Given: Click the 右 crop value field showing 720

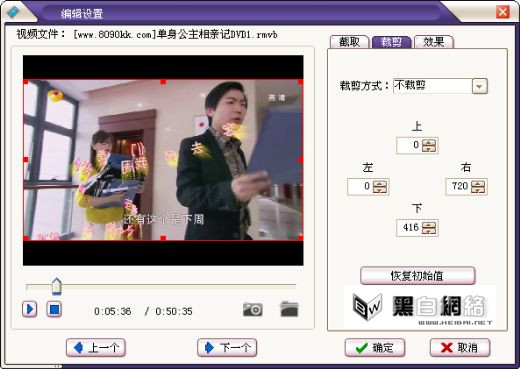Looking at the screenshot, I should tap(458, 186).
